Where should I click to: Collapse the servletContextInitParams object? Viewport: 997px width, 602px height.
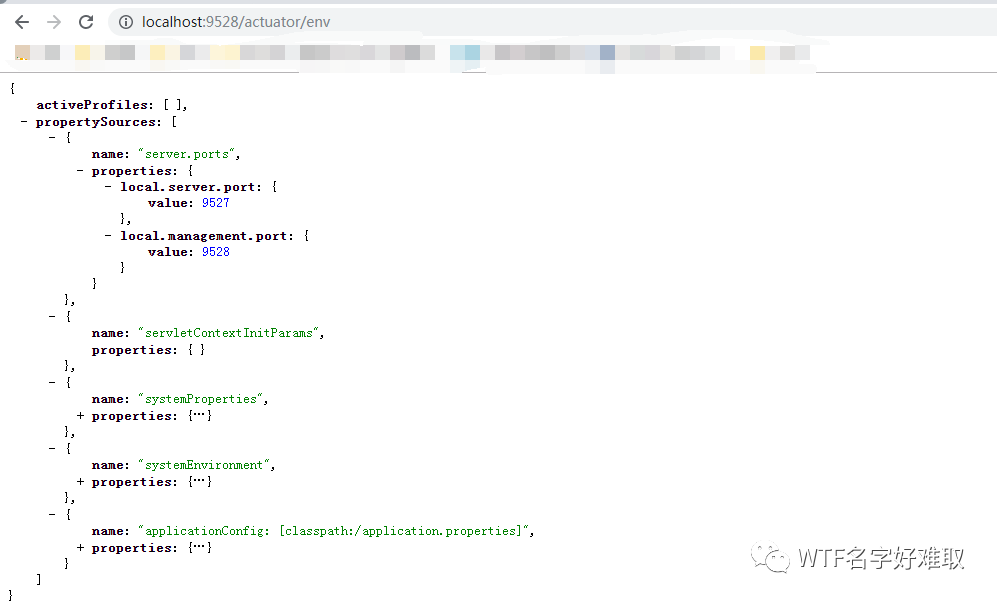point(52,316)
